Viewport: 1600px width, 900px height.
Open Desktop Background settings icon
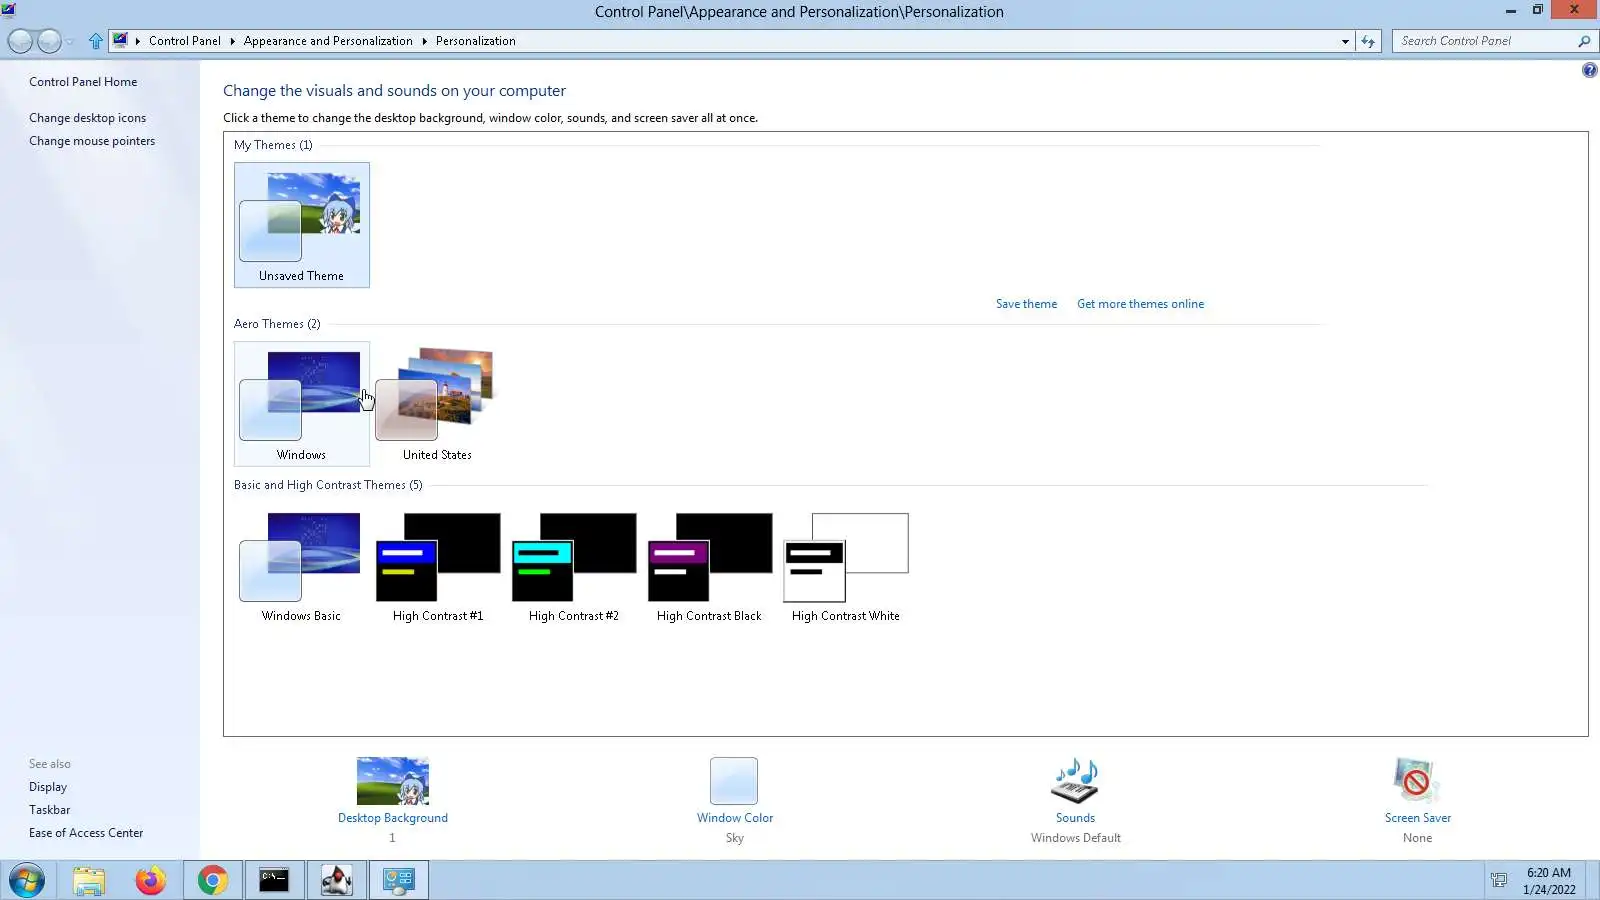click(x=393, y=781)
